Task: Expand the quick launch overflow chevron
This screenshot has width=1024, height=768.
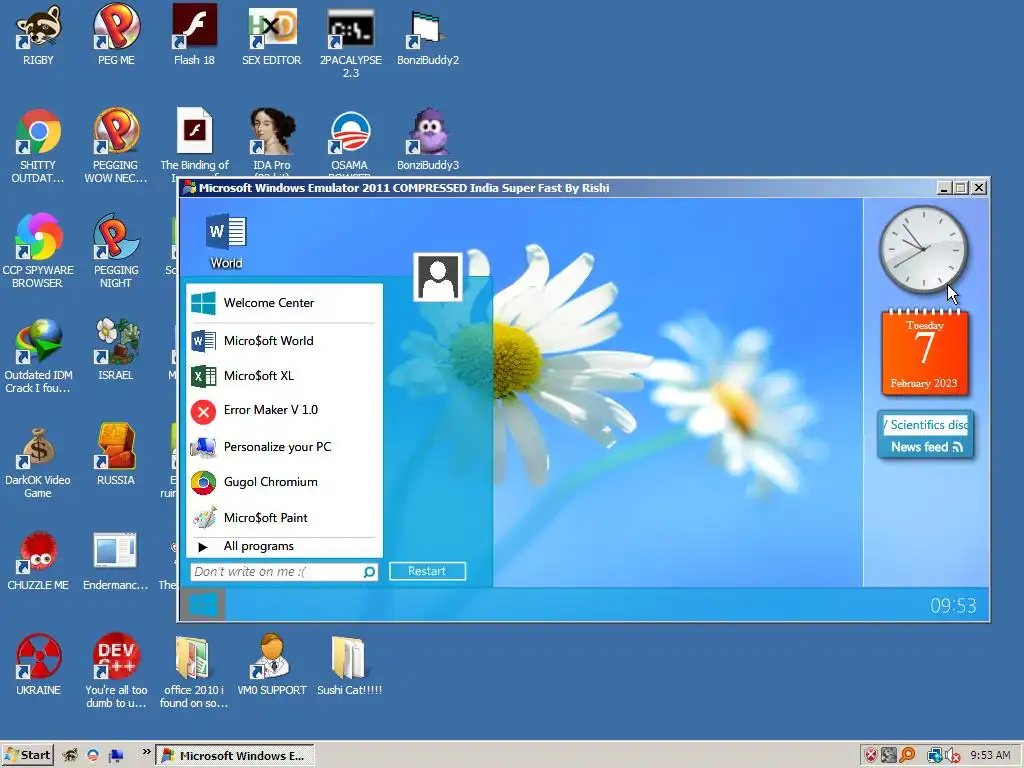Action: tap(146, 752)
